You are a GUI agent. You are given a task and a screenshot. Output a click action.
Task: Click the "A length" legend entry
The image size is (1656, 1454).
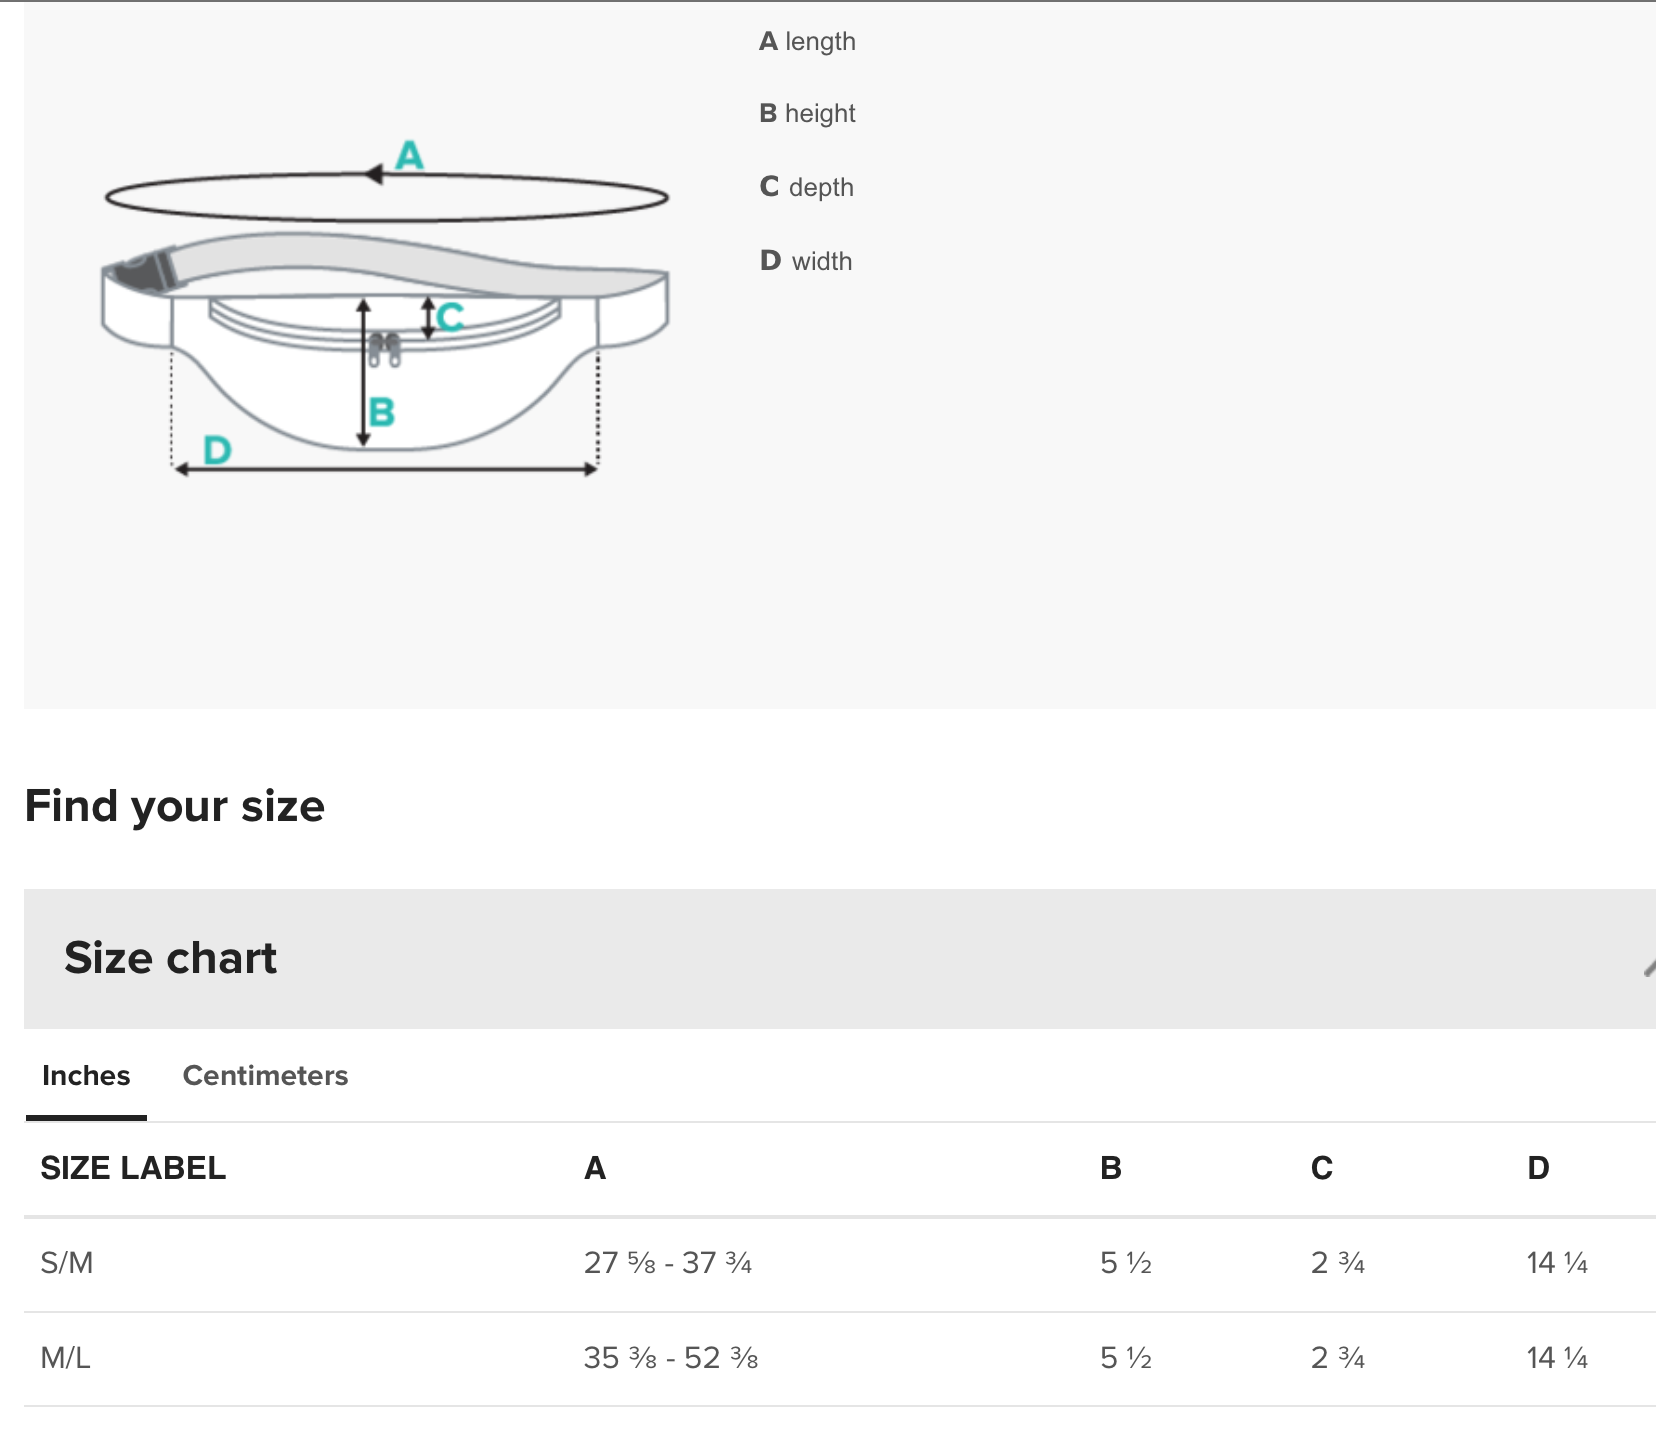807,42
